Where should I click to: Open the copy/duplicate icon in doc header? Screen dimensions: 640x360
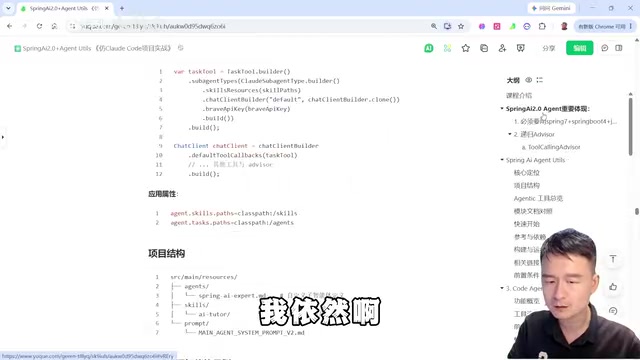(x=484, y=48)
